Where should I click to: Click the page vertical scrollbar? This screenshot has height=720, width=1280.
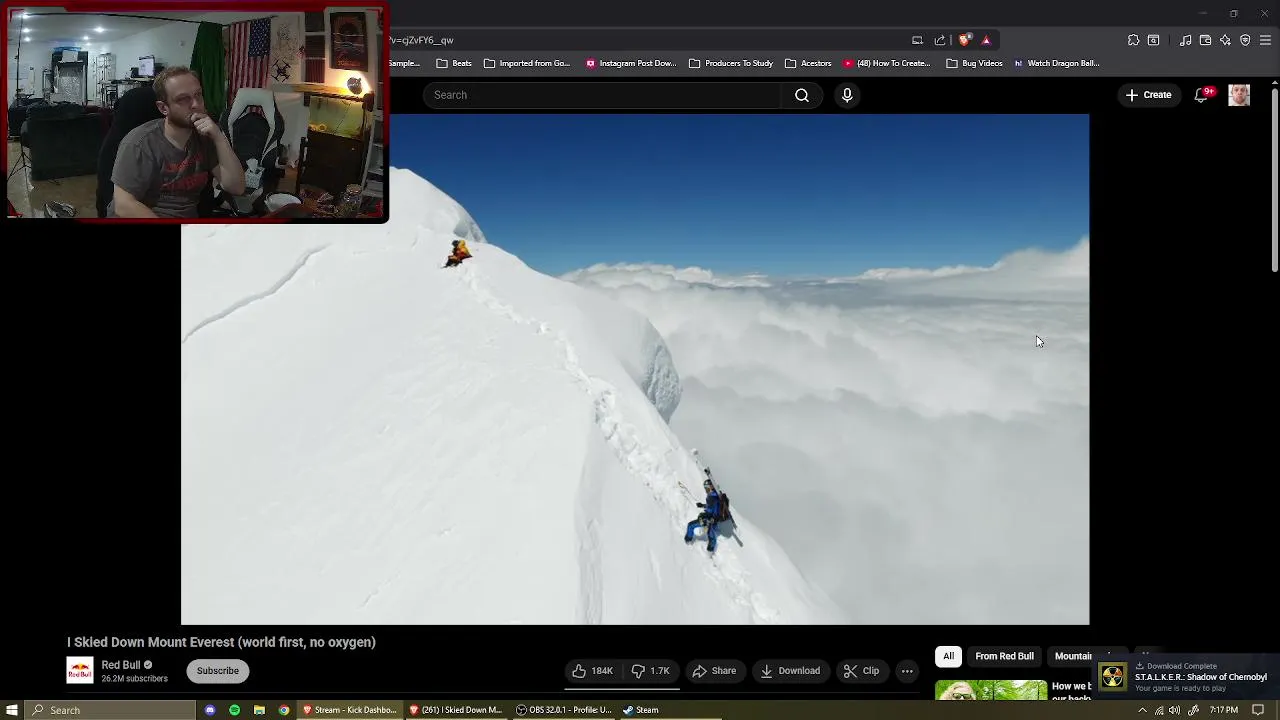click(1275, 180)
